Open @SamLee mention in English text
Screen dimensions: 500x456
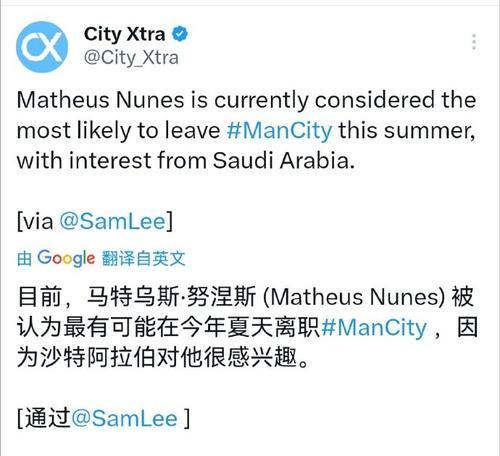113,221
